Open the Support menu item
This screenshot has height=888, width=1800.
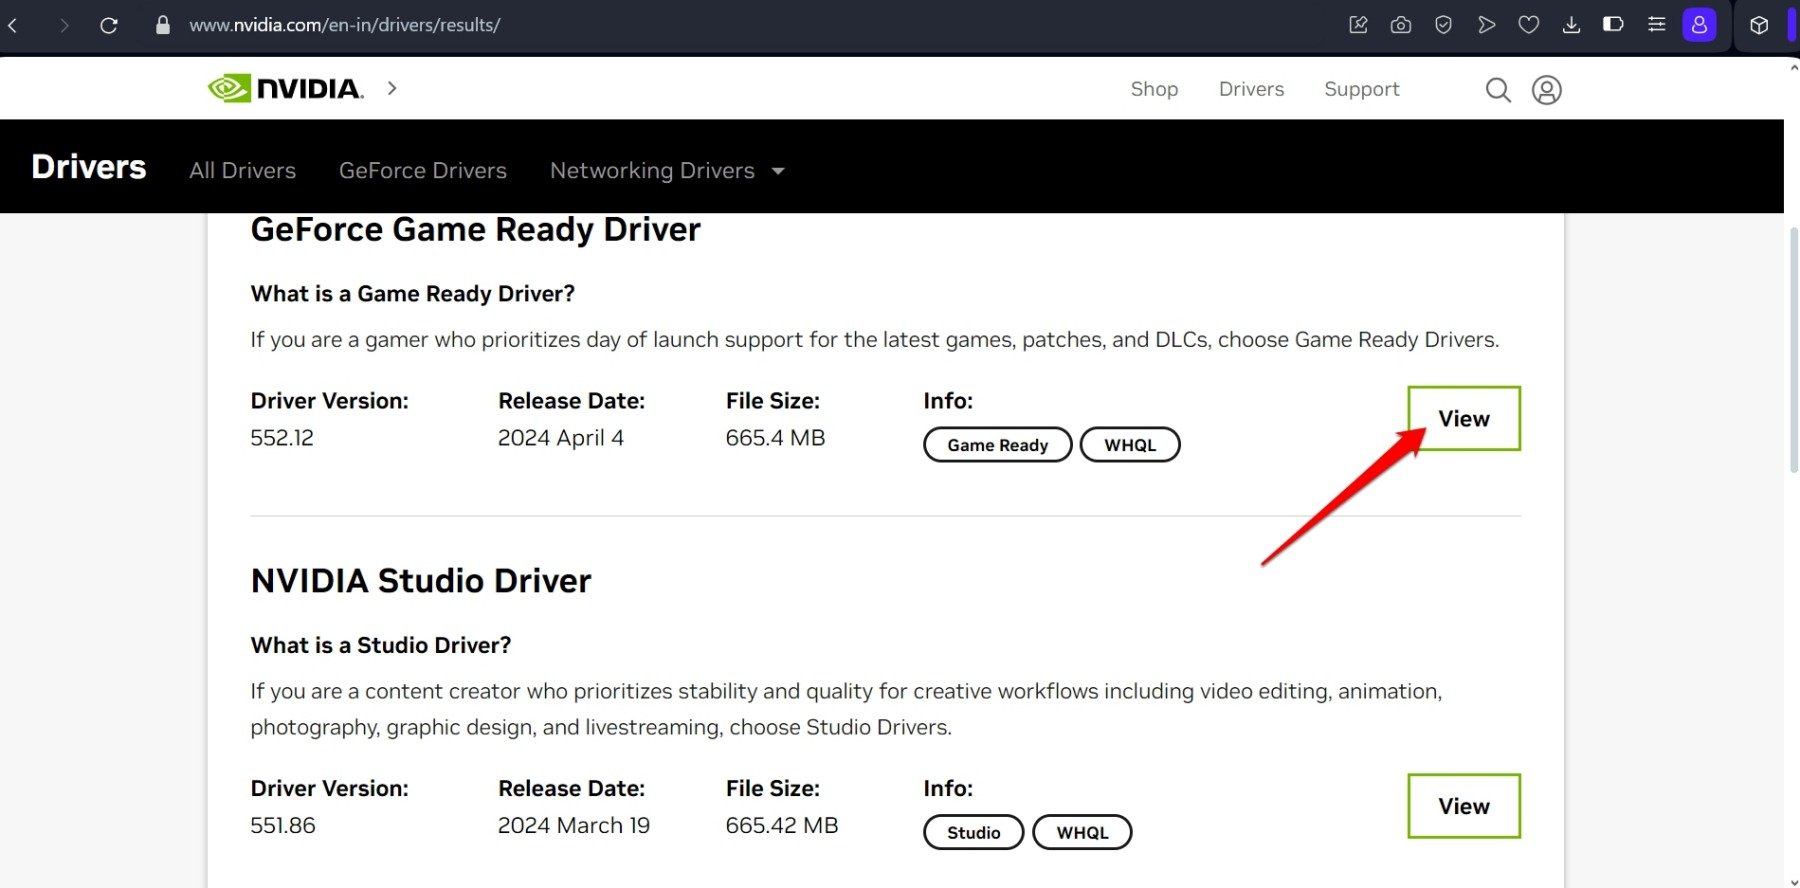pyautogui.click(x=1361, y=89)
